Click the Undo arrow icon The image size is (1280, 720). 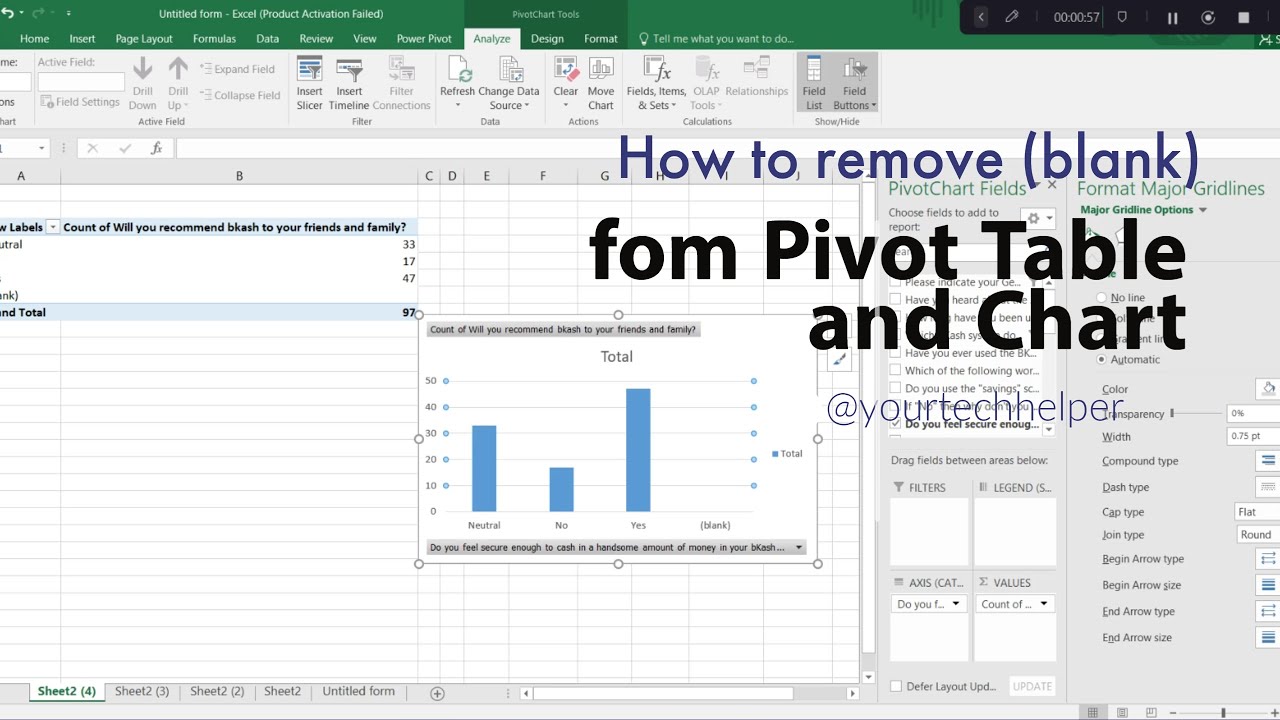tap(8, 14)
